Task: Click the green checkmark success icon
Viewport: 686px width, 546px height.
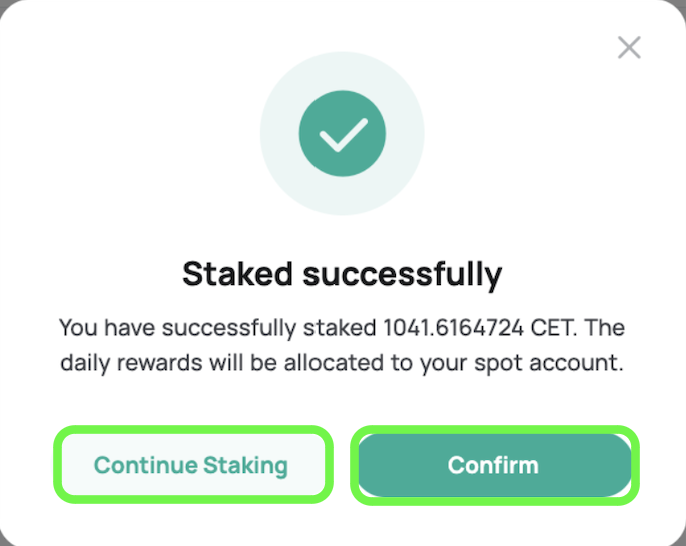Action: pos(342,133)
